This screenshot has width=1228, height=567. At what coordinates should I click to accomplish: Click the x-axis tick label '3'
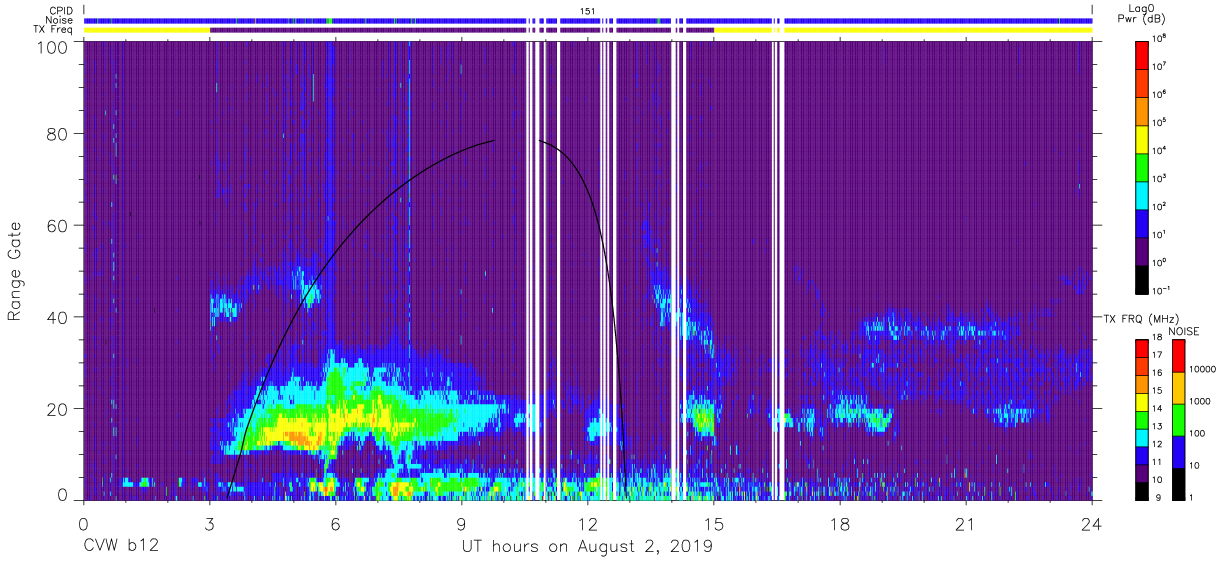[x=210, y=524]
